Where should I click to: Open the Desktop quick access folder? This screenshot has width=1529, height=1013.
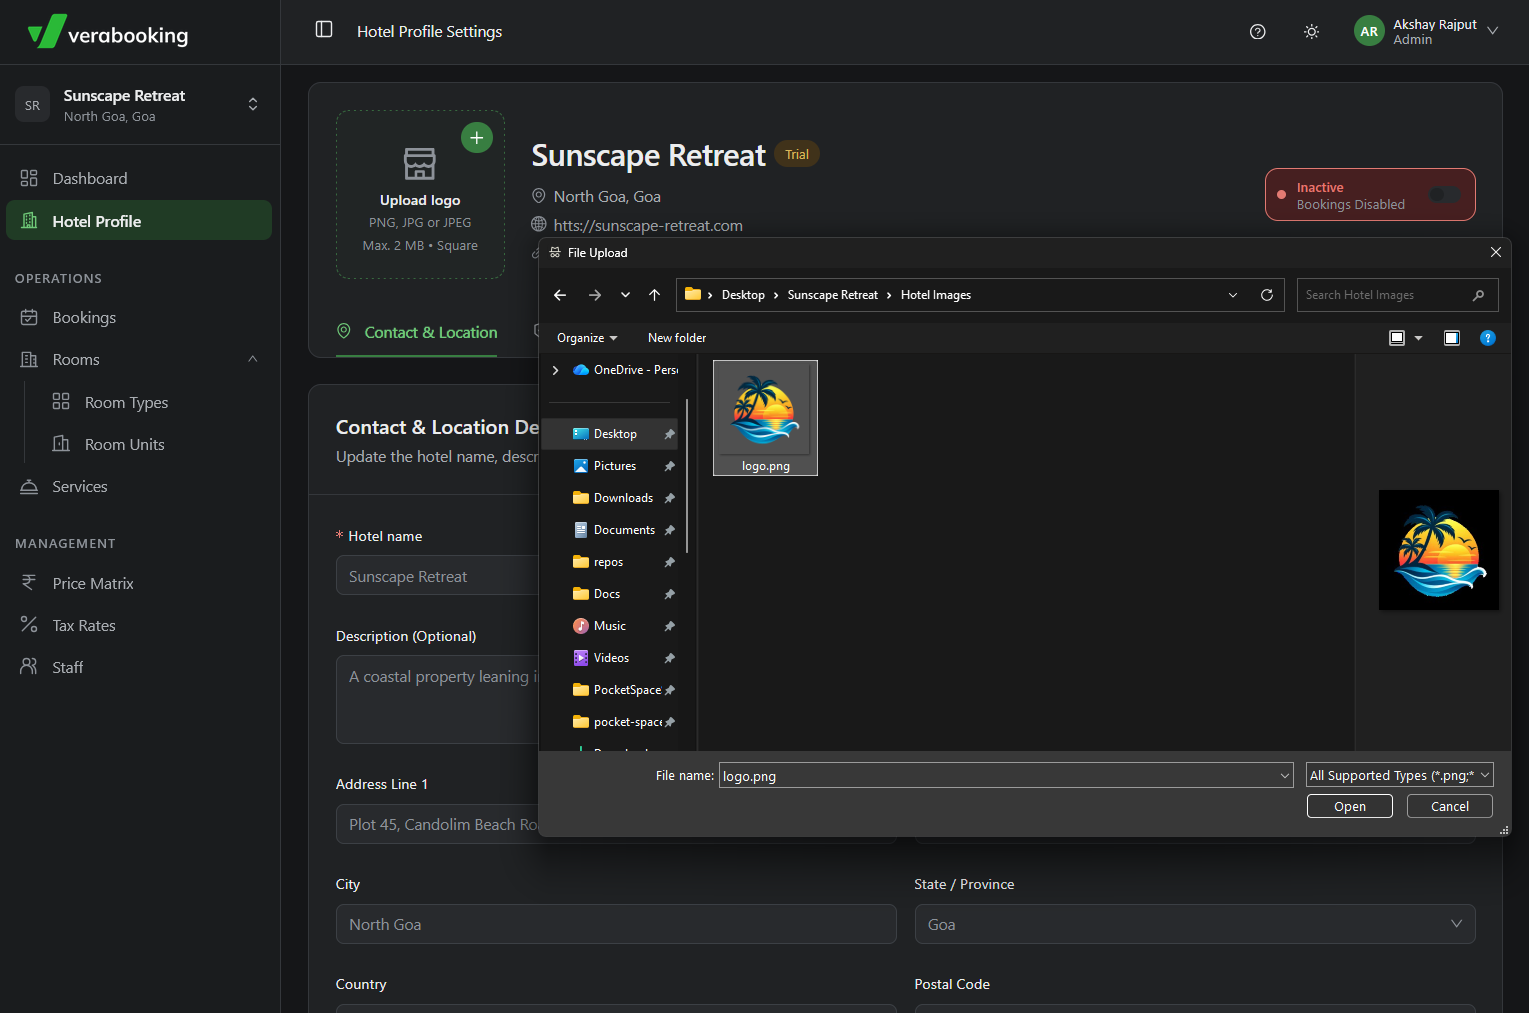point(610,434)
